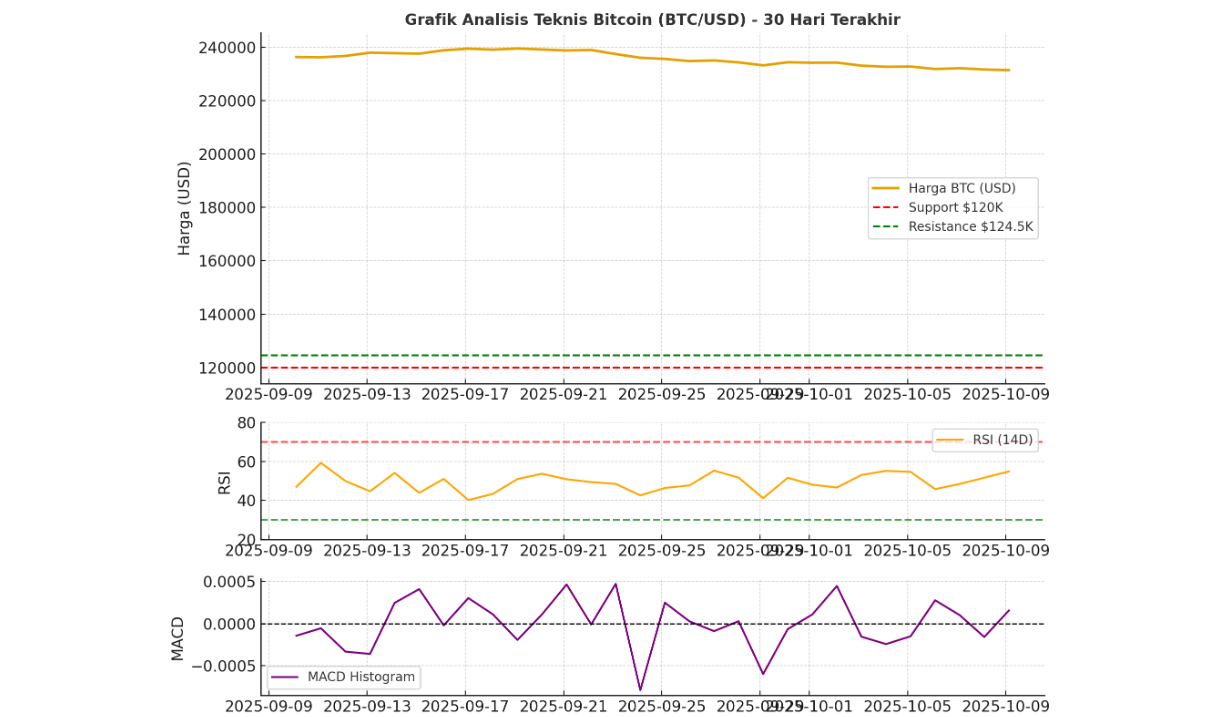Viewport: 1220px width, 717px height.
Task: Click the purple MACD Histogram legend swatch
Action: (285, 677)
